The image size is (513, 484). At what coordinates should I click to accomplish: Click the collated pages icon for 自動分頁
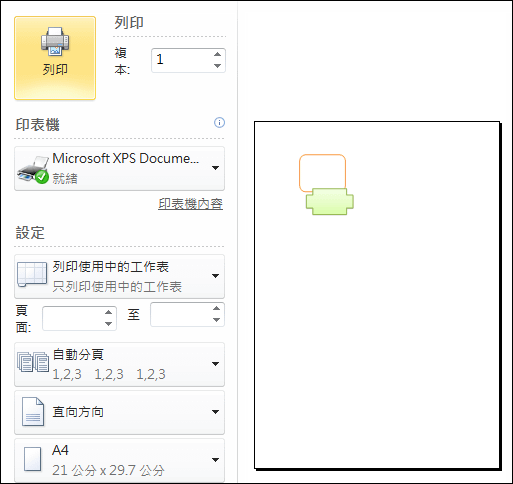[33, 362]
